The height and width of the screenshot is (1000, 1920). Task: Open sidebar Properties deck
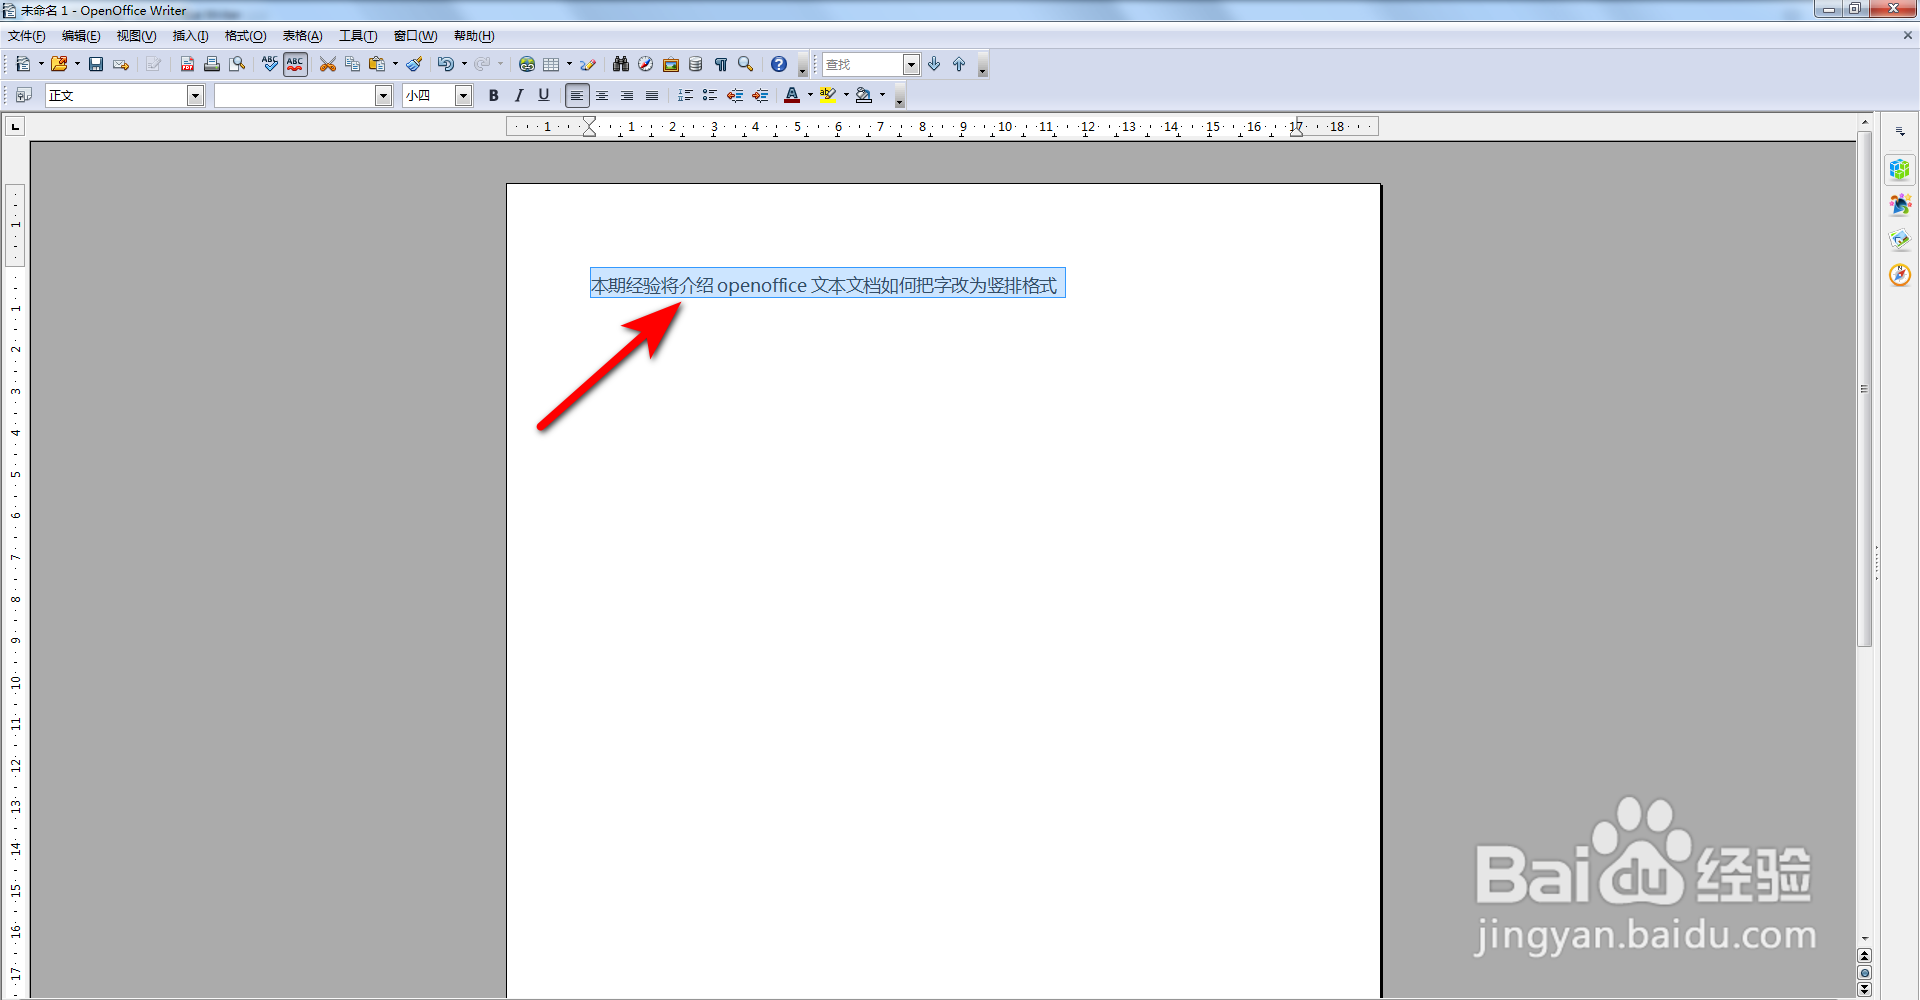point(1900,169)
